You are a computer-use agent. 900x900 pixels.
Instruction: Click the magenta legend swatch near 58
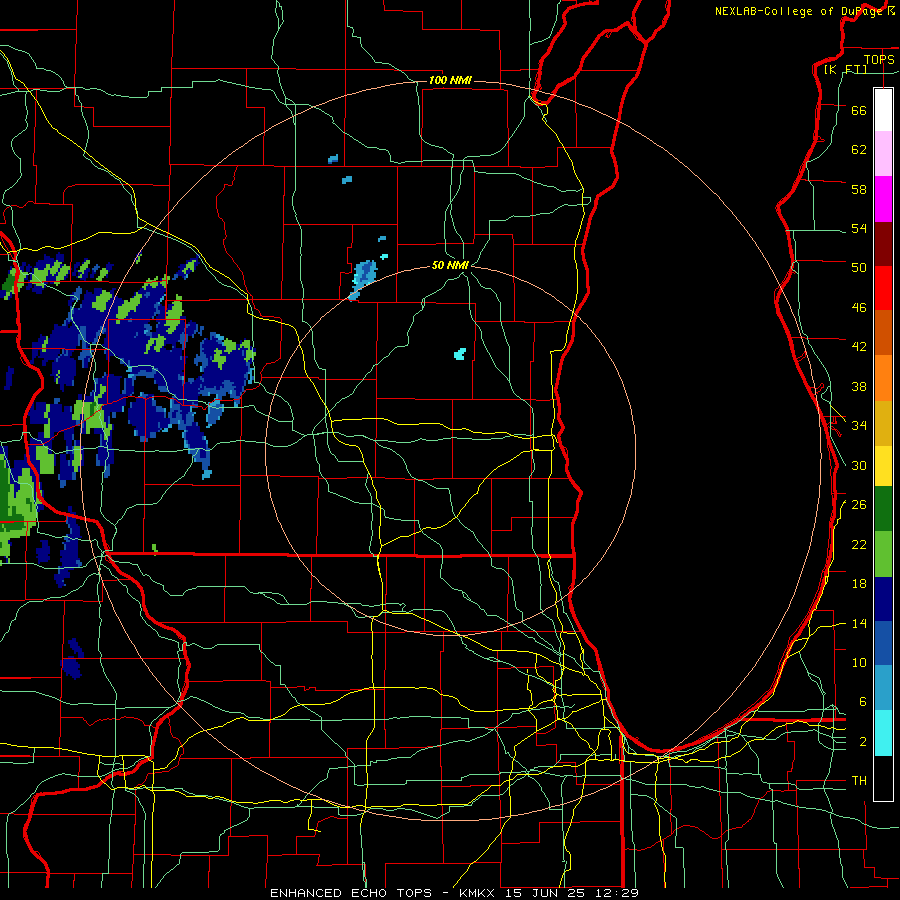pos(883,199)
